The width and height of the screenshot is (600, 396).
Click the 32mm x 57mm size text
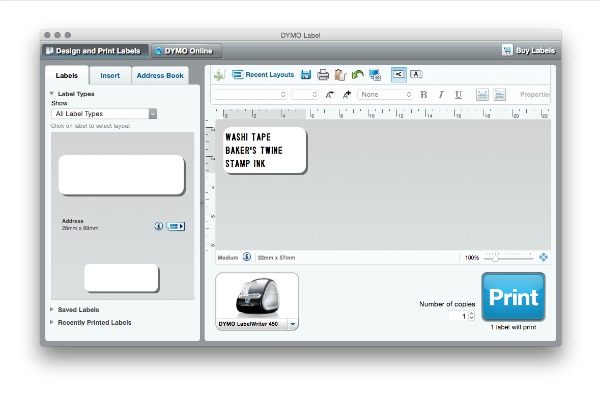(276, 258)
